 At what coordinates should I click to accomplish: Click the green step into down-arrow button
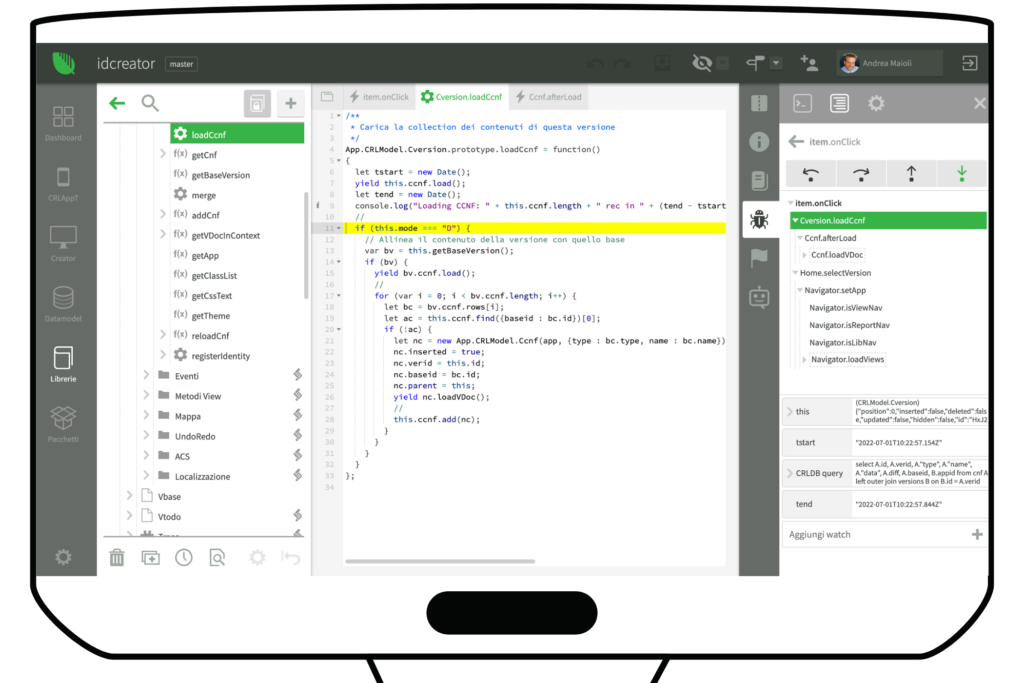(962, 174)
